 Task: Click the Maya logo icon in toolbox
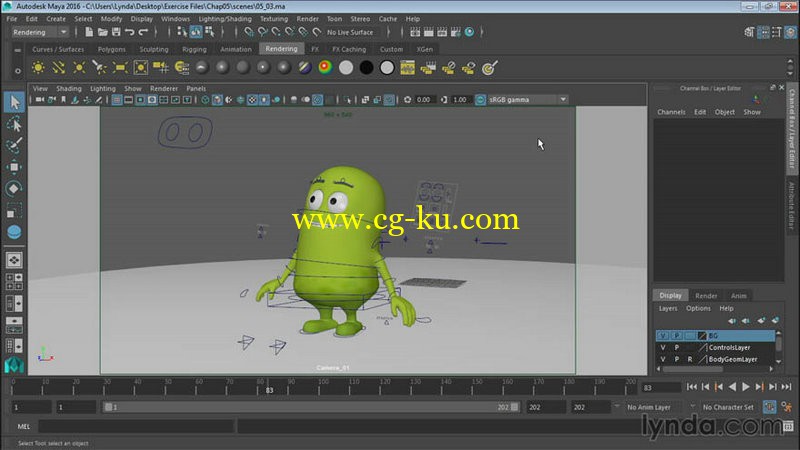[14, 365]
